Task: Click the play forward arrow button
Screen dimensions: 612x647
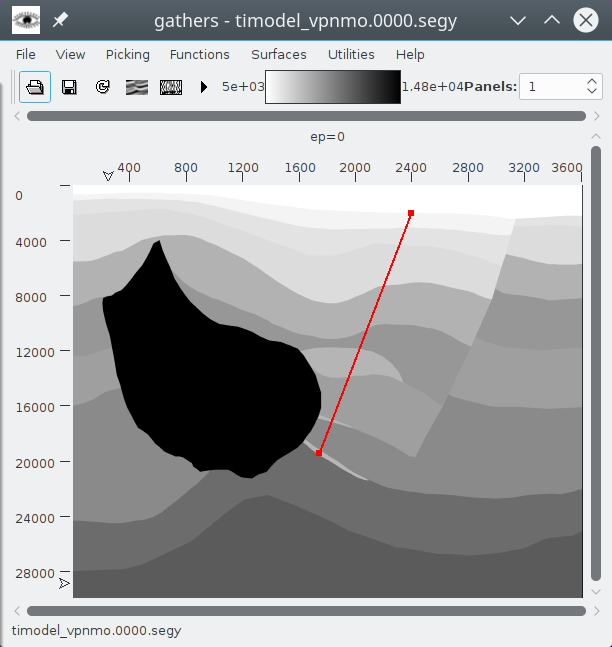Action: (203, 87)
